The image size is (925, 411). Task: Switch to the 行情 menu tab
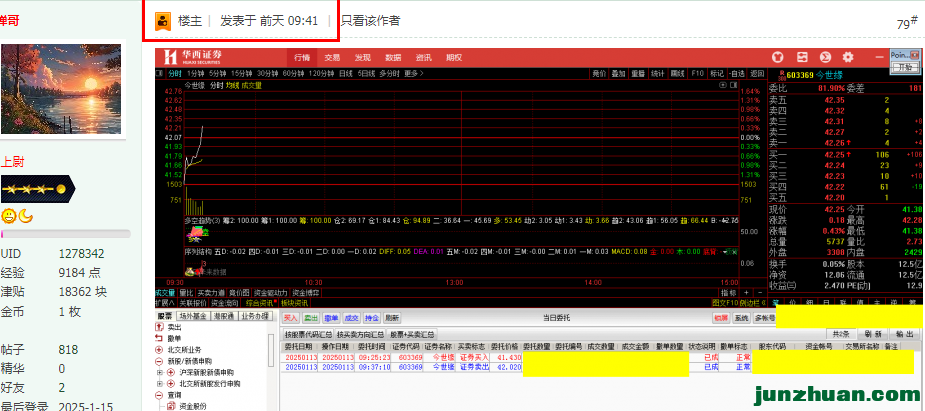[x=302, y=57]
